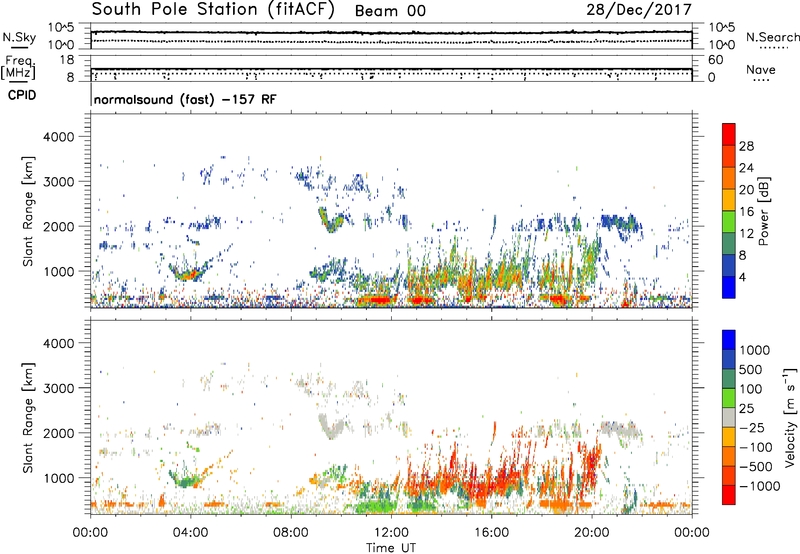Click the '3000' tick on the velocity panel axis
Image resolution: width=800 pixels, height=554 pixels.
tap(58, 388)
